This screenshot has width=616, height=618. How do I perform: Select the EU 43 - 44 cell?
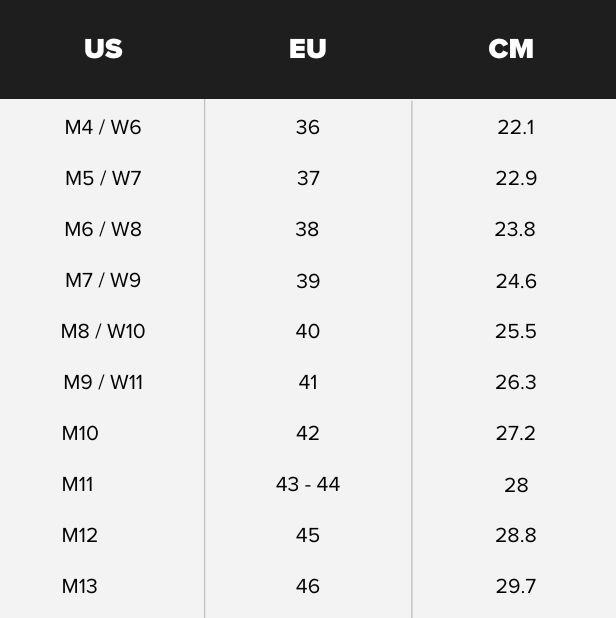click(308, 484)
